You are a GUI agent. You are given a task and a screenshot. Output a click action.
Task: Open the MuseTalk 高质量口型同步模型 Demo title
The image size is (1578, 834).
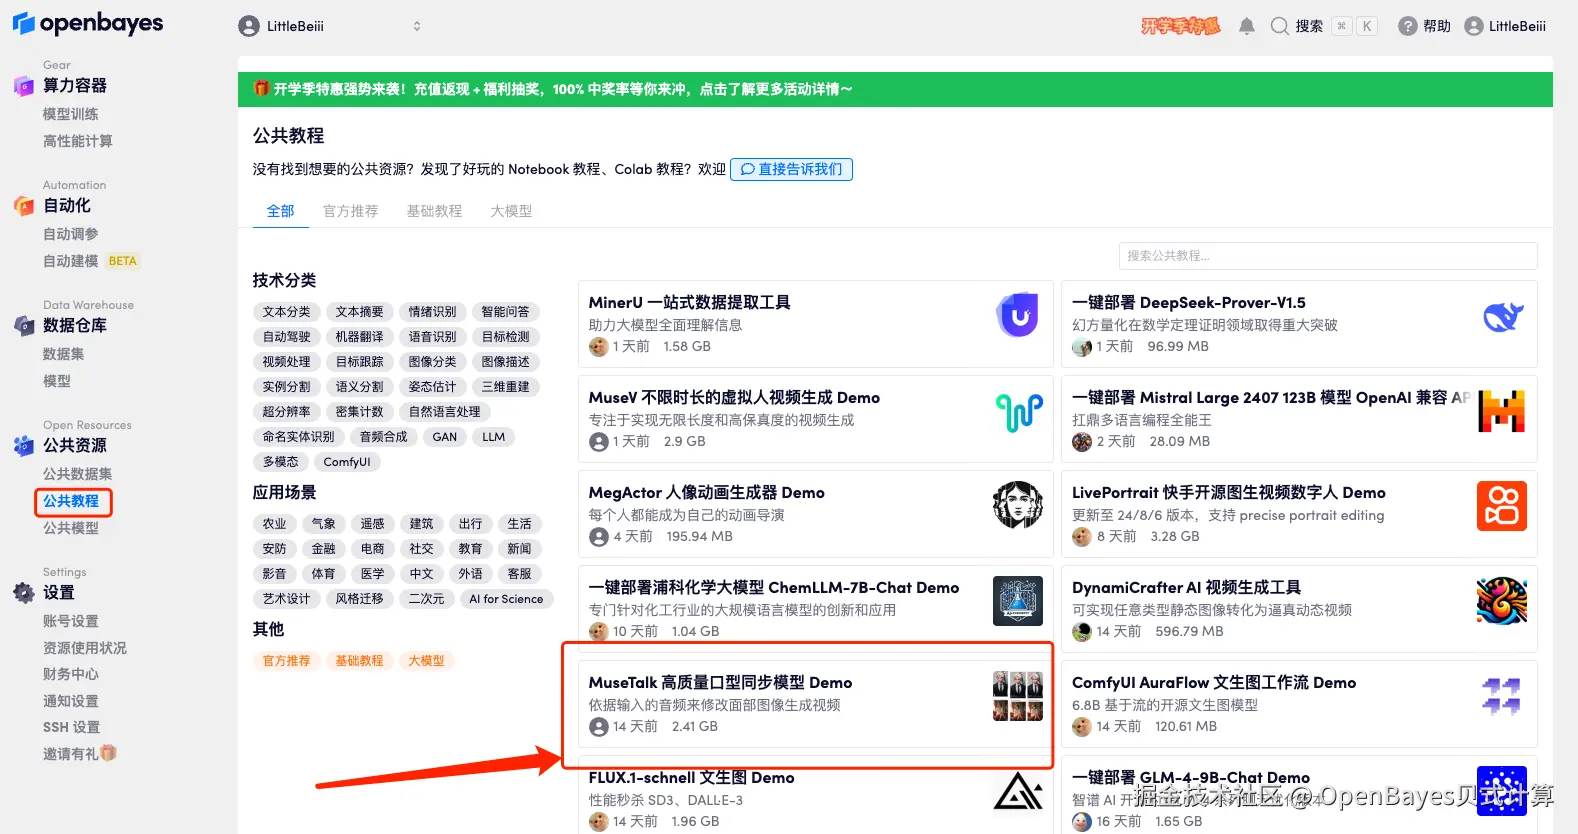(x=720, y=682)
